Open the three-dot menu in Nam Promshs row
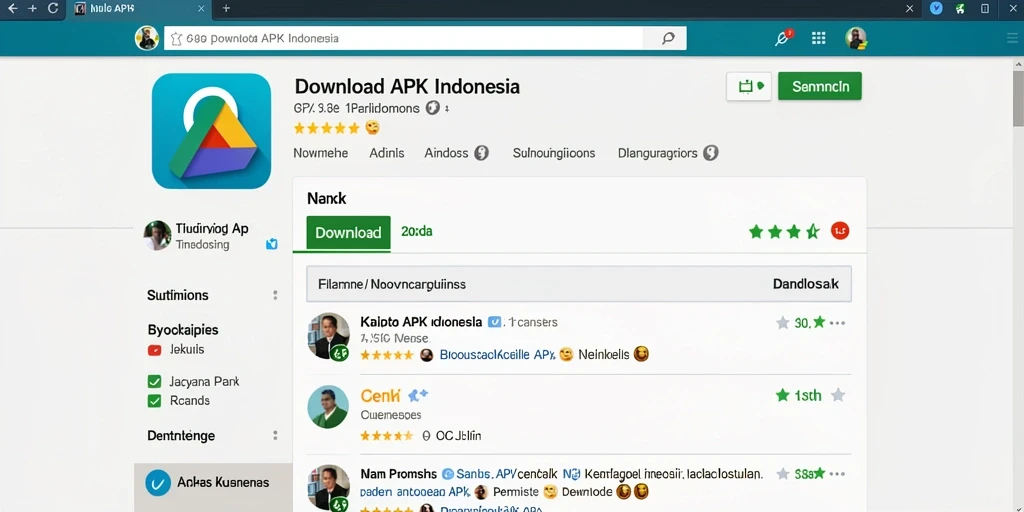The image size is (1024, 512). tap(837, 474)
